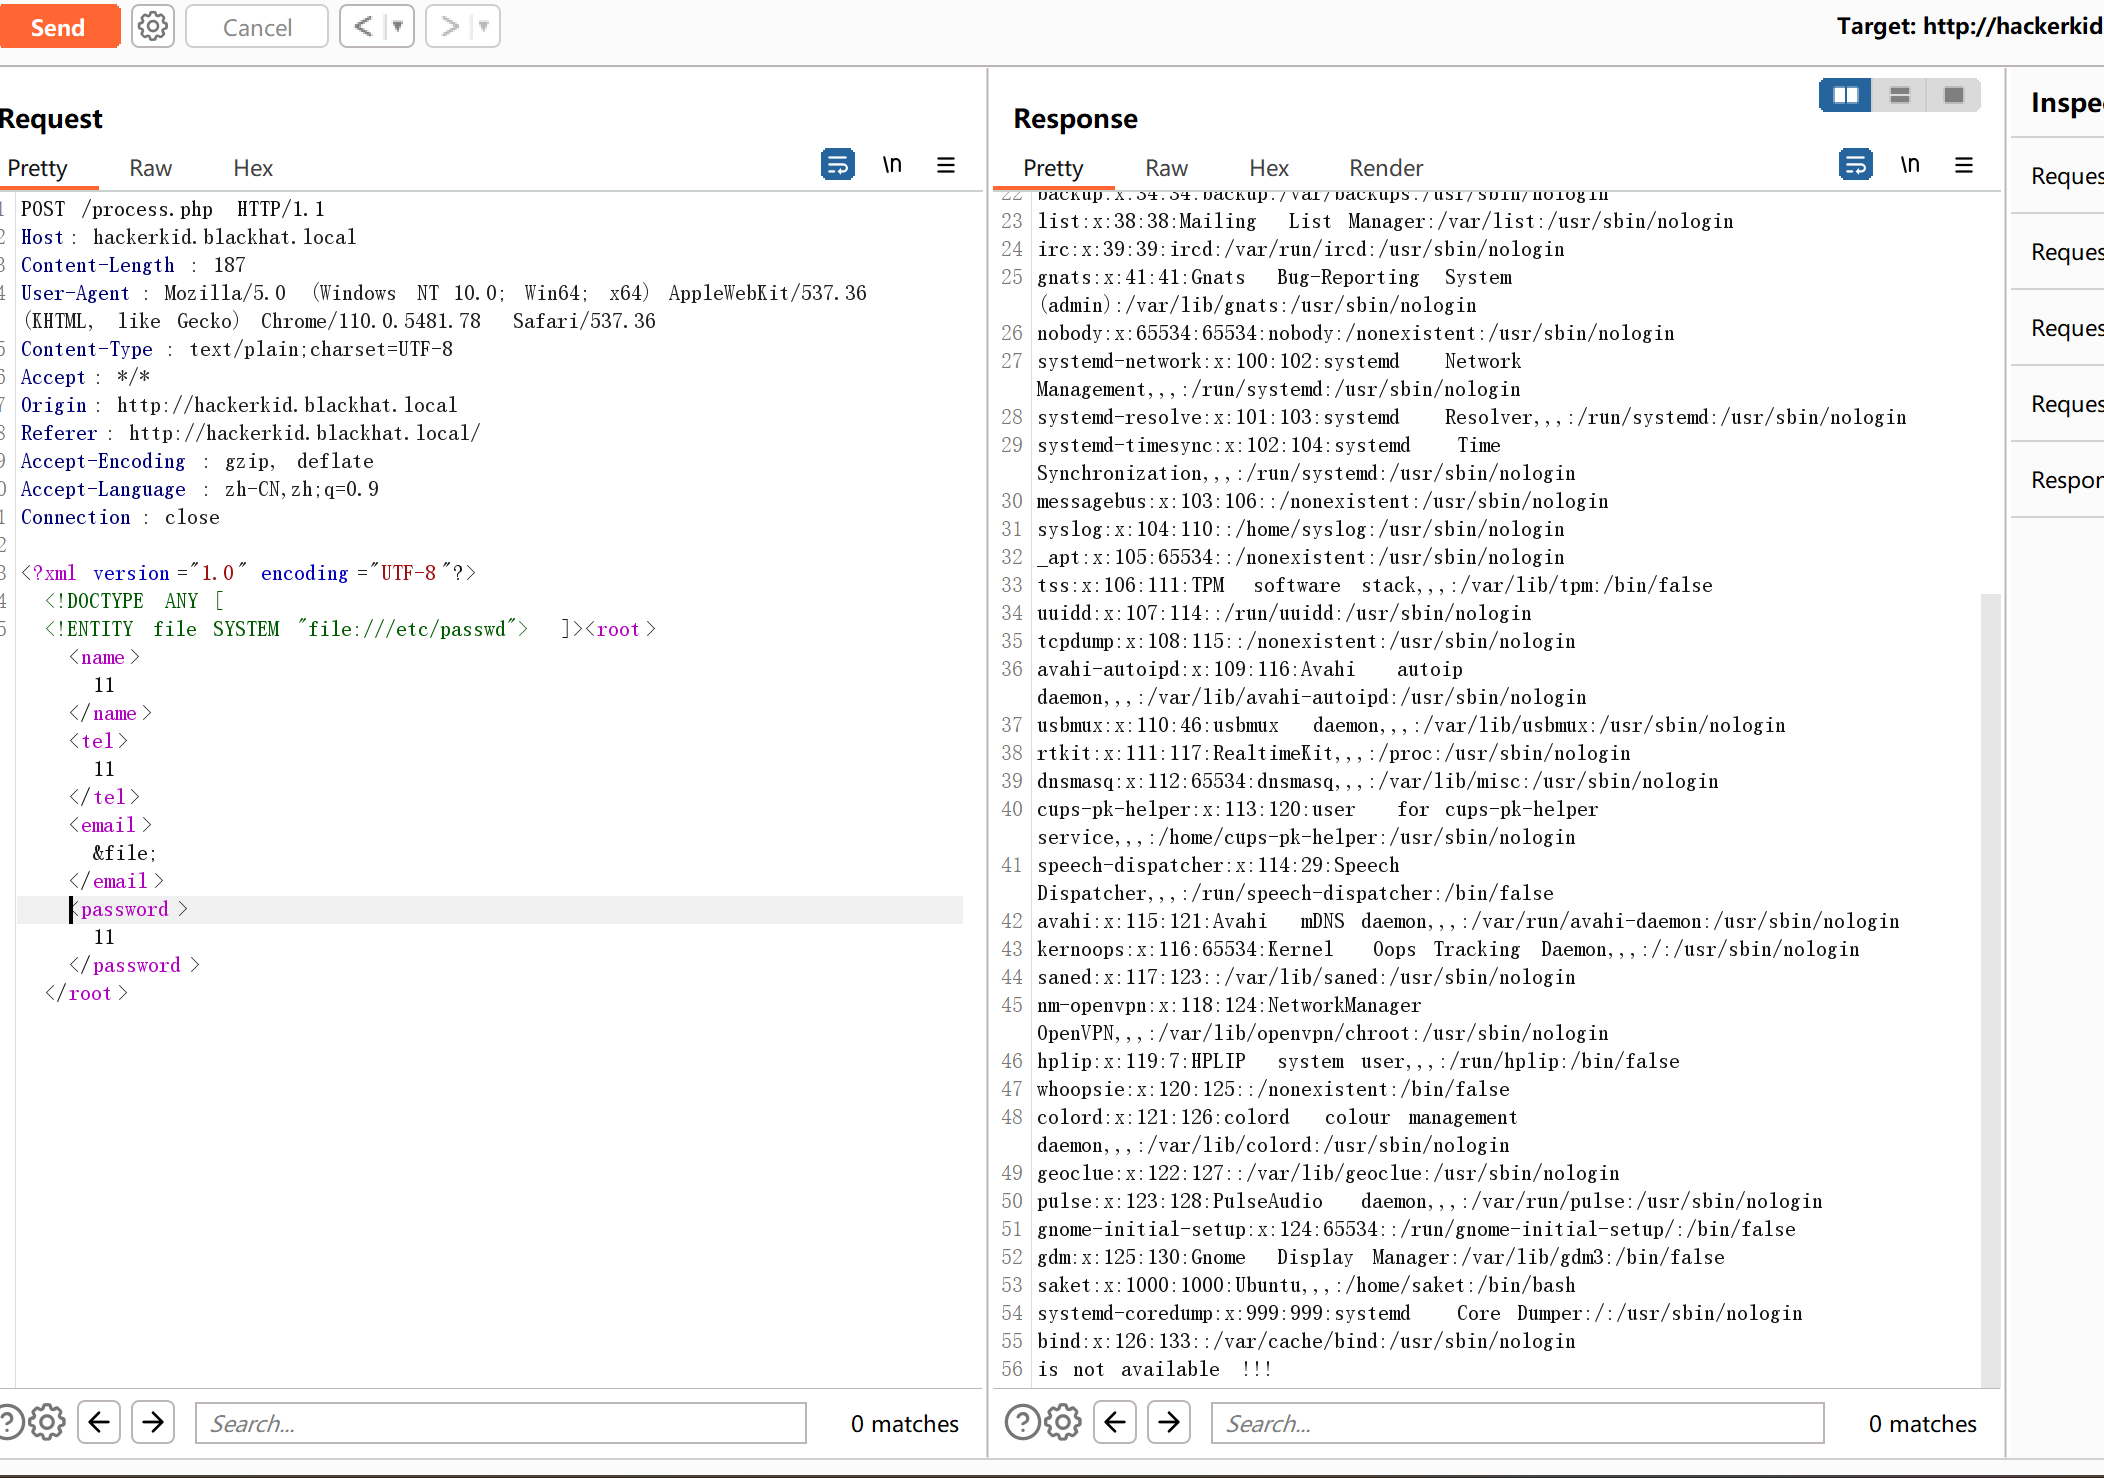Image resolution: width=2104 pixels, height=1478 pixels.
Task: Toggle non-printable characters in Request panel
Action: click(x=892, y=164)
